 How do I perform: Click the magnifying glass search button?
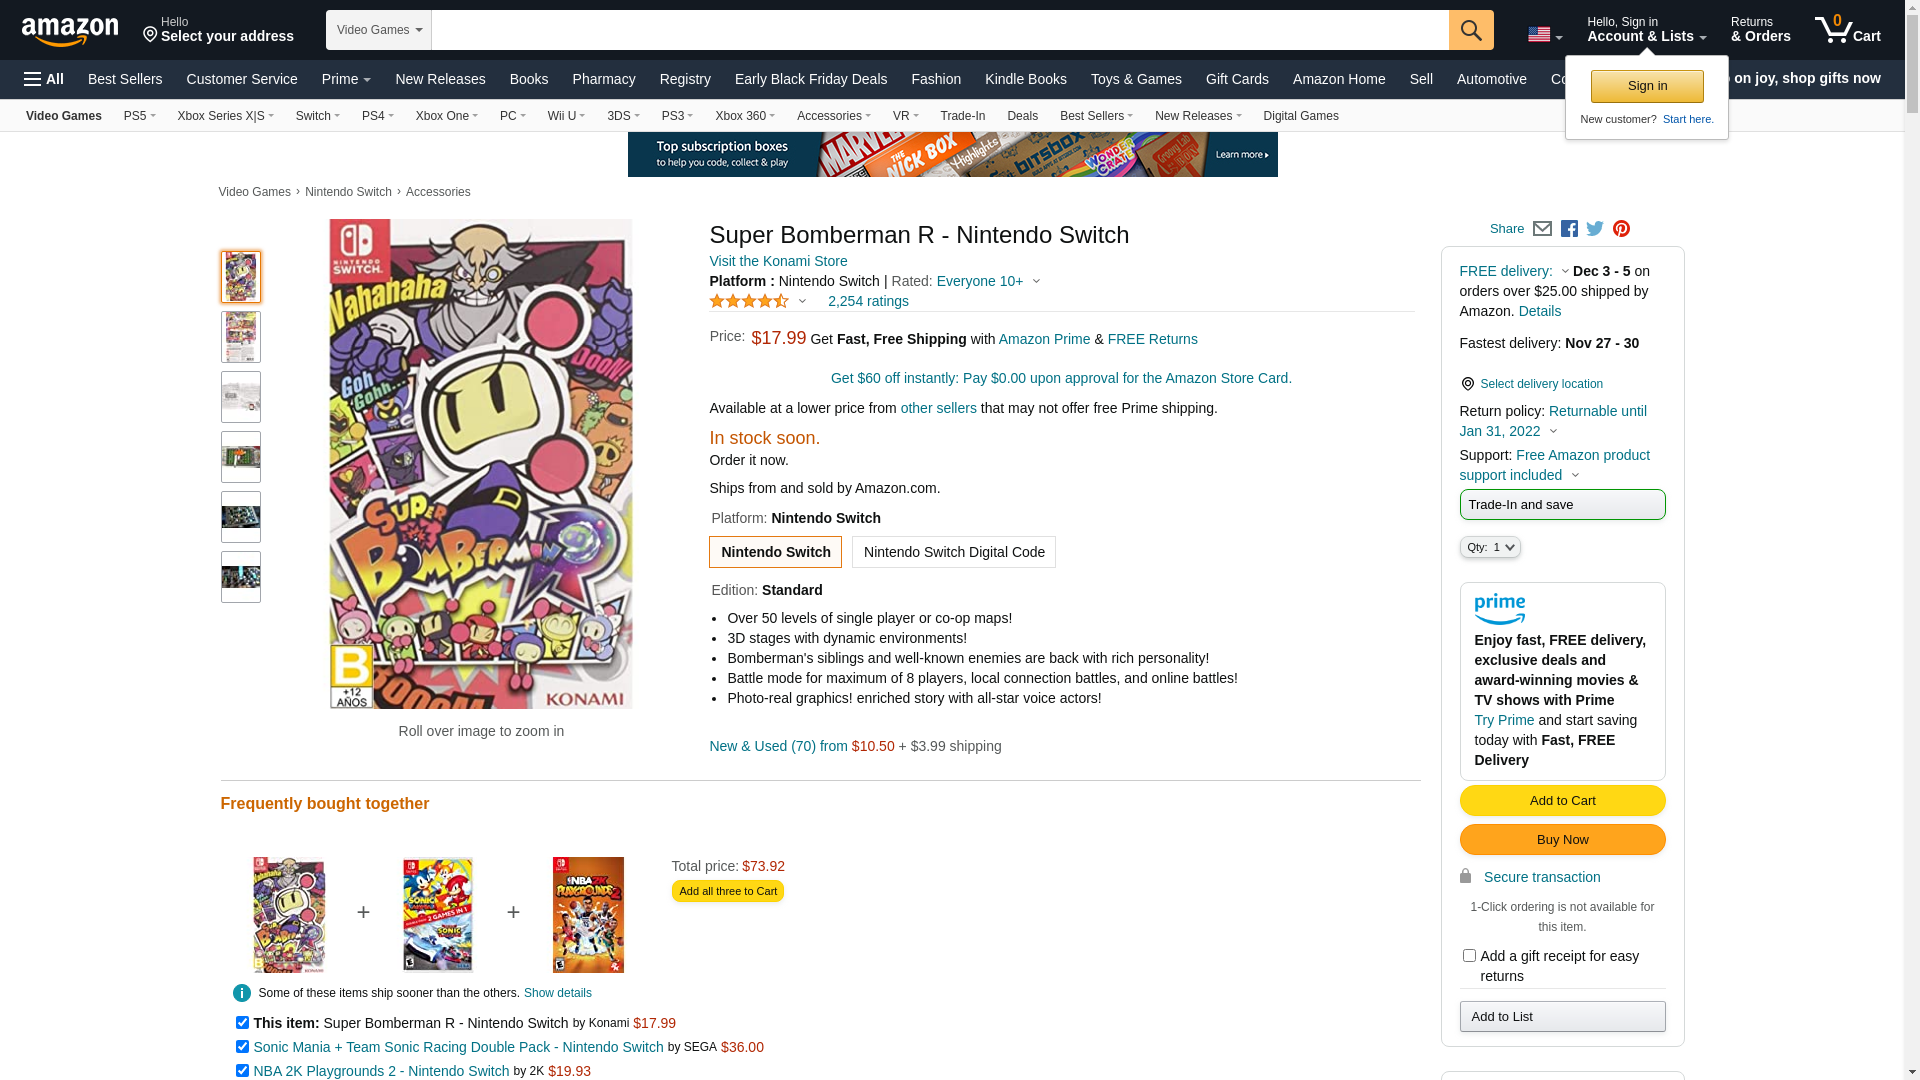click(x=1470, y=30)
